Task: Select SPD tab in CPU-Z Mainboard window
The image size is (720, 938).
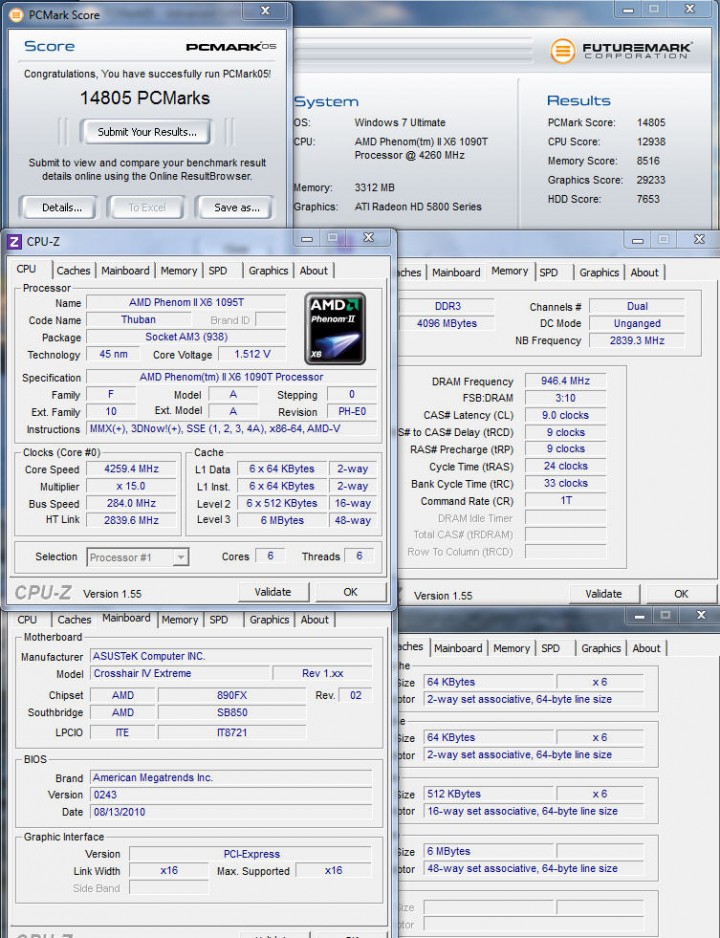Action: [x=219, y=620]
